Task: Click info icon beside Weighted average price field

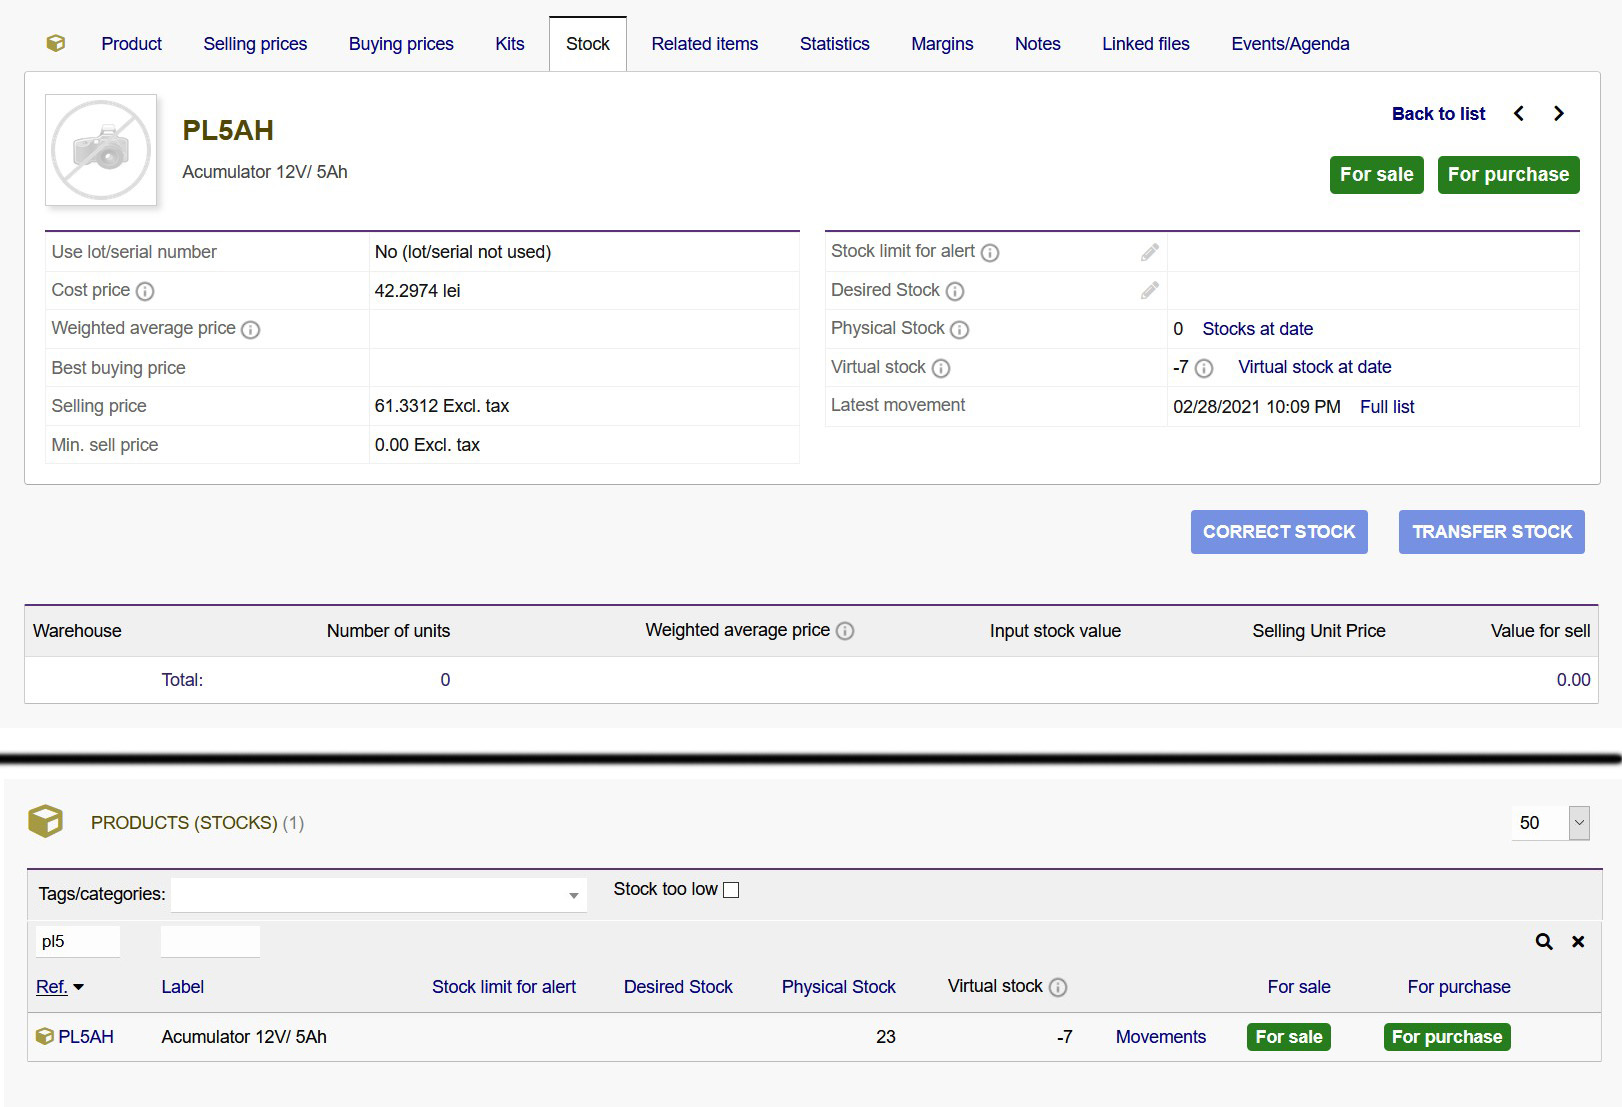Action: coord(251,329)
